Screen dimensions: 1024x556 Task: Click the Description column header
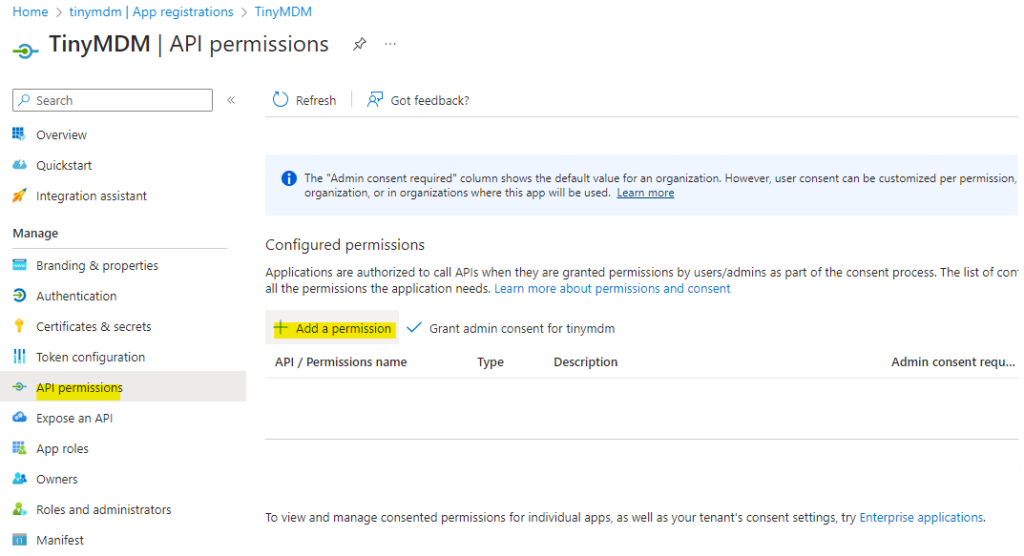pyautogui.click(x=586, y=362)
